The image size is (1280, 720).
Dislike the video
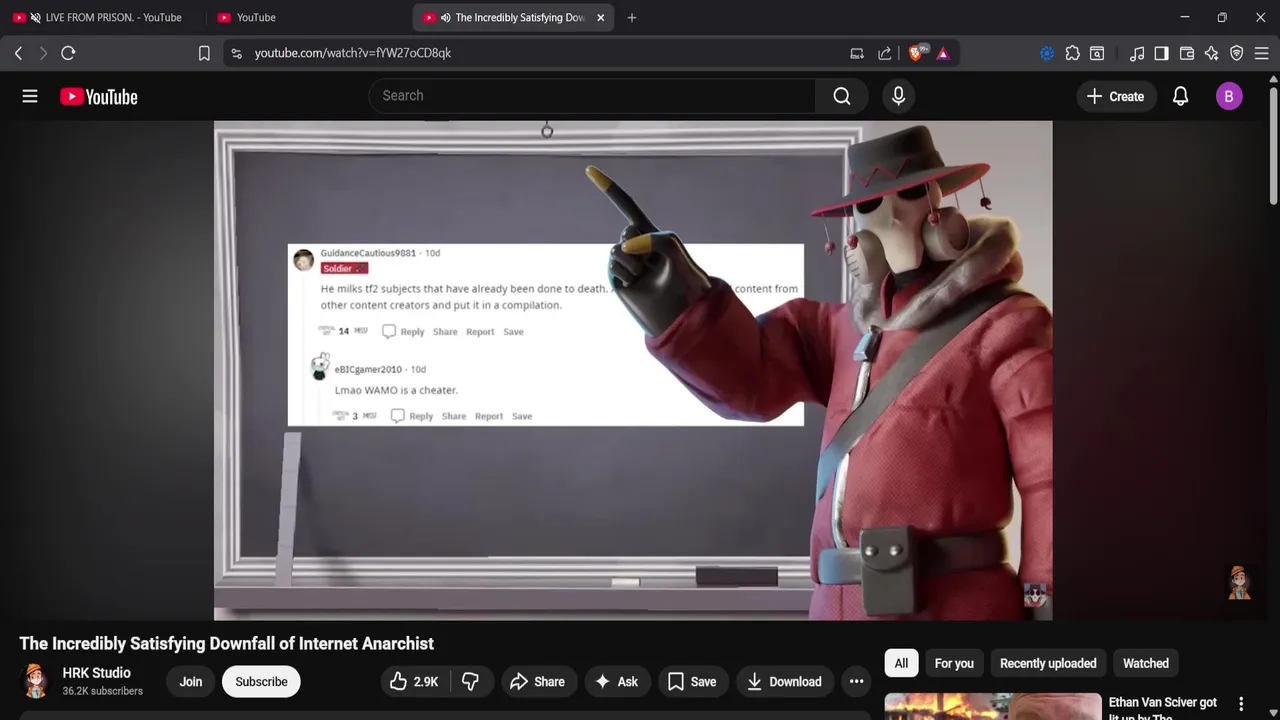click(470, 682)
